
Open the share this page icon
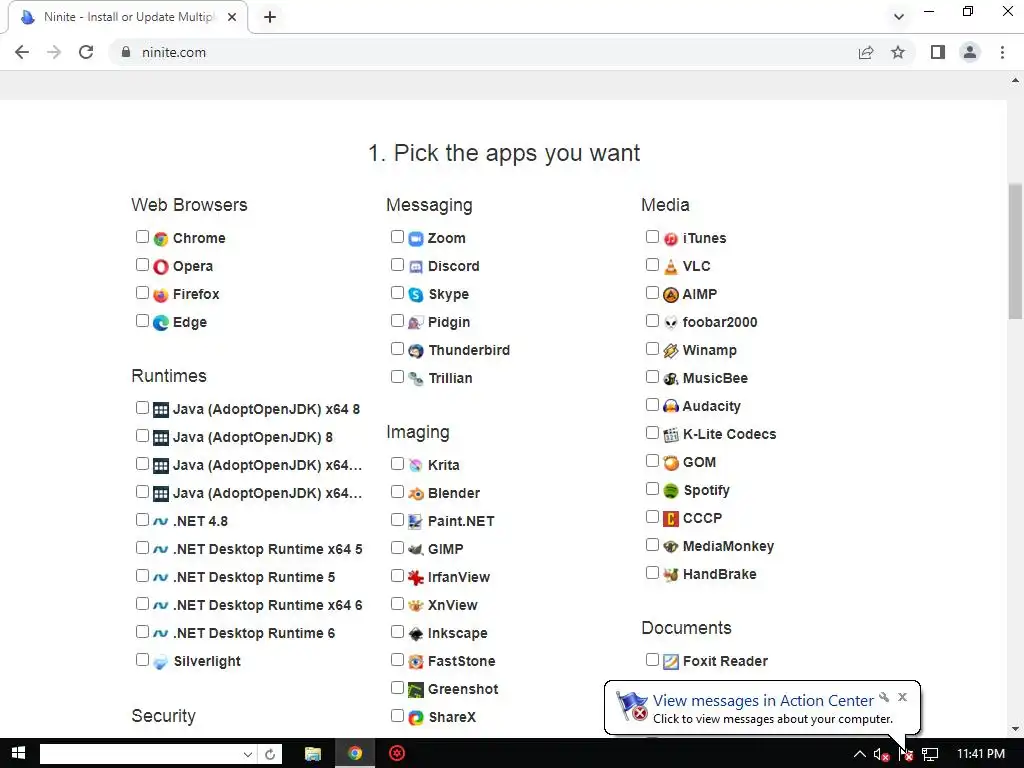point(866,52)
